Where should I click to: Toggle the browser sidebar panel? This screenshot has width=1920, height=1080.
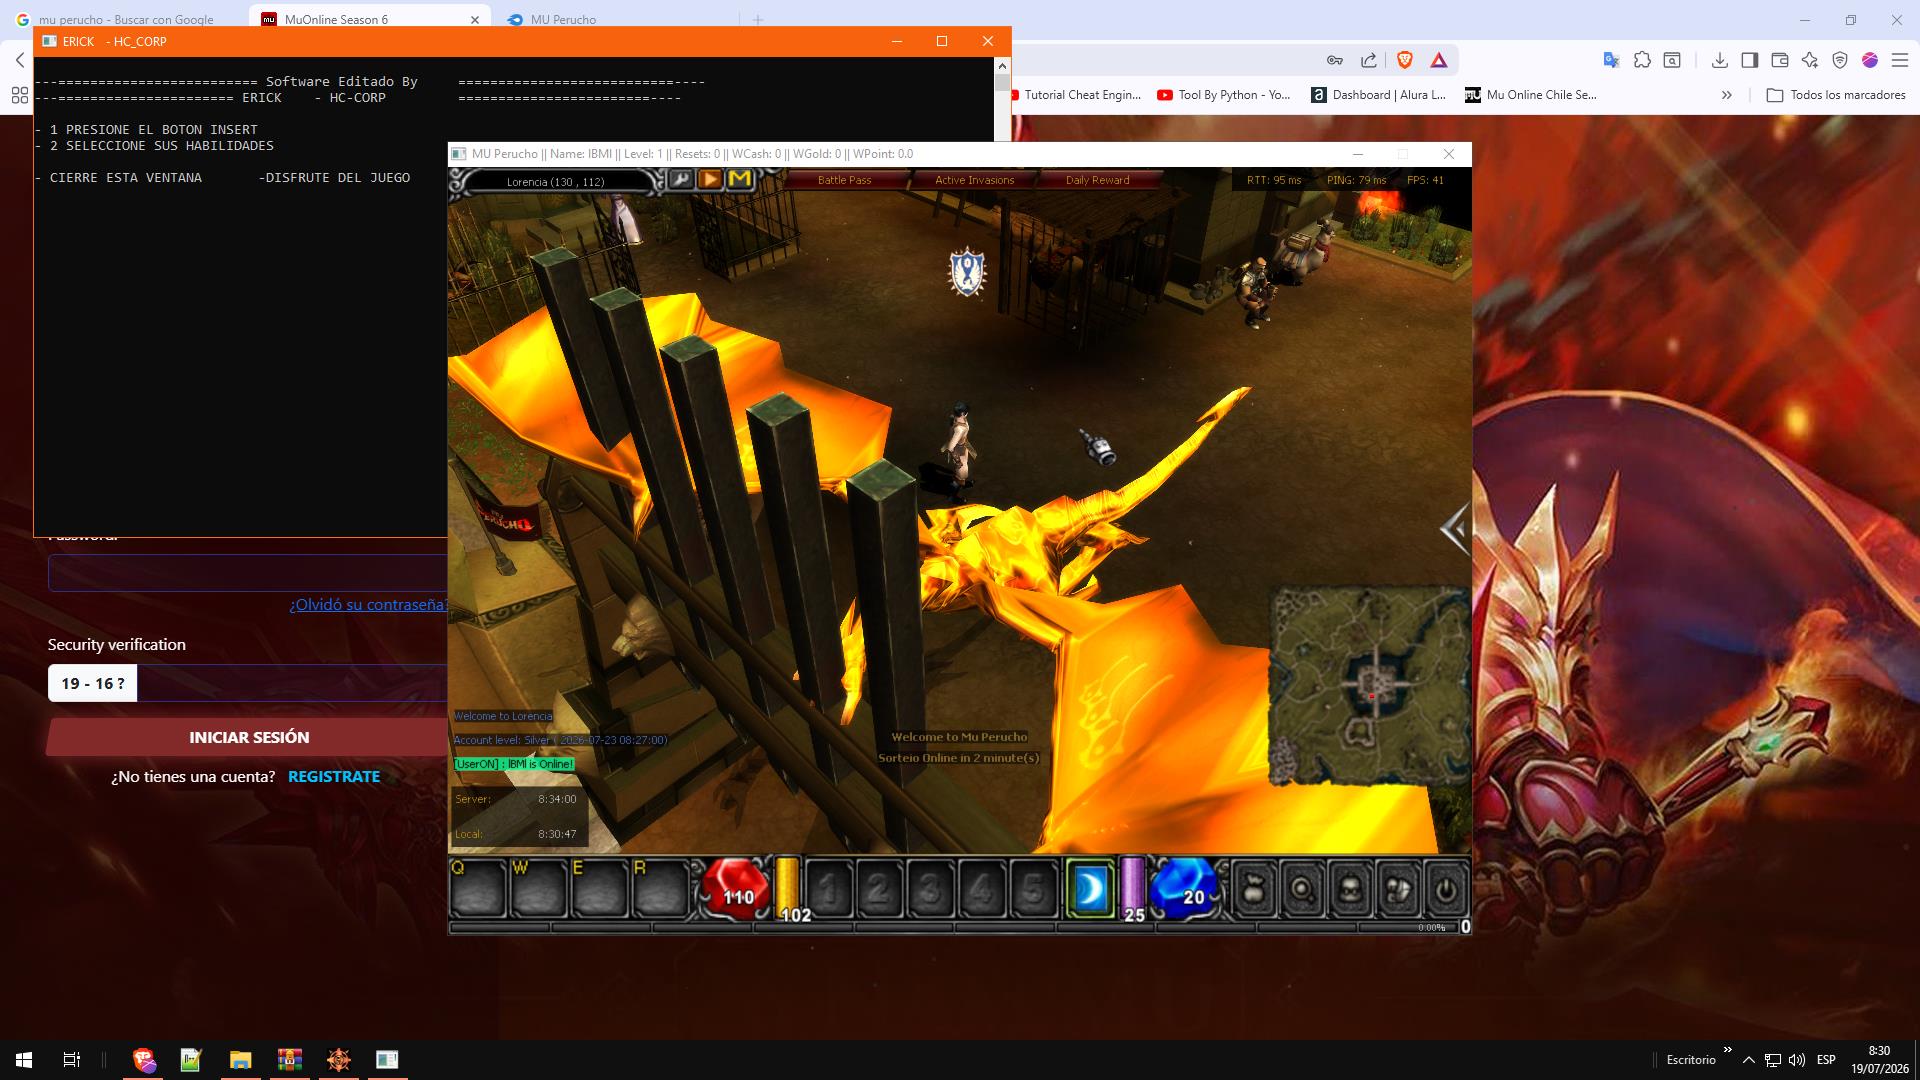coord(1749,60)
